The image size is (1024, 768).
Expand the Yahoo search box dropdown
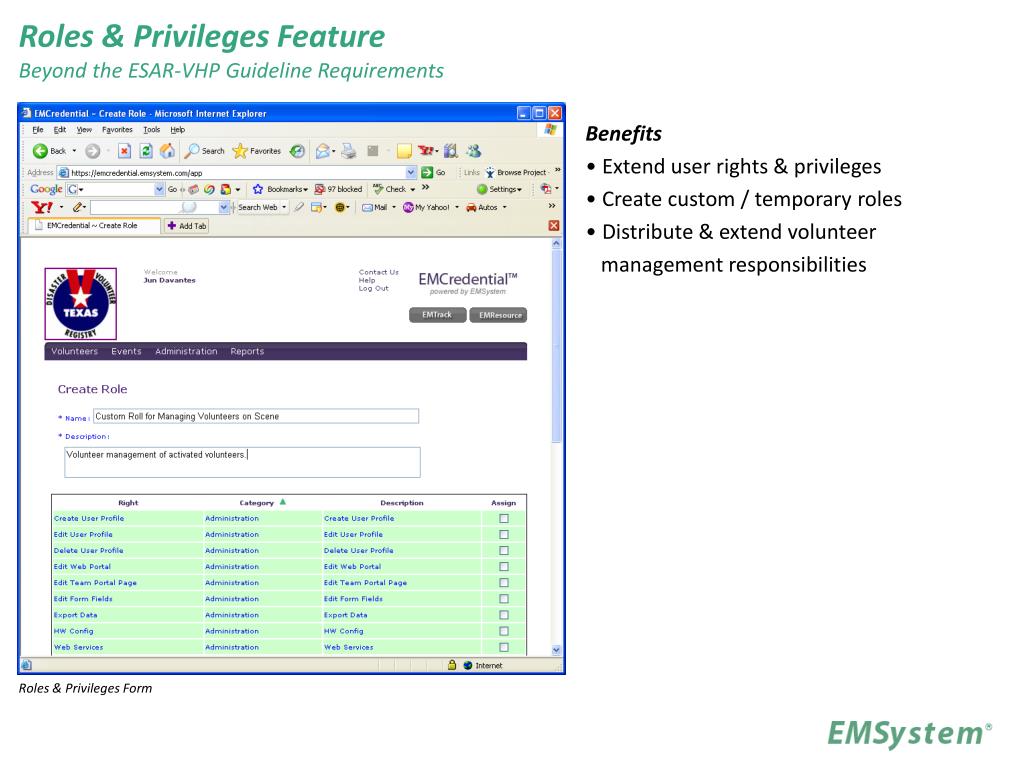pyautogui.click(x=224, y=207)
